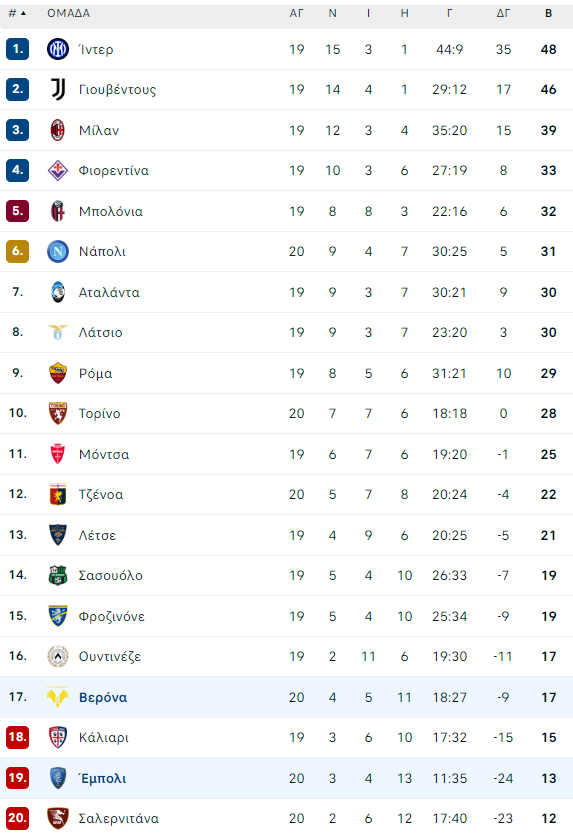The height and width of the screenshot is (837, 573).
Task: Sort by the ΟΜΑΔΑ column header
Action: tap(68, 13)
